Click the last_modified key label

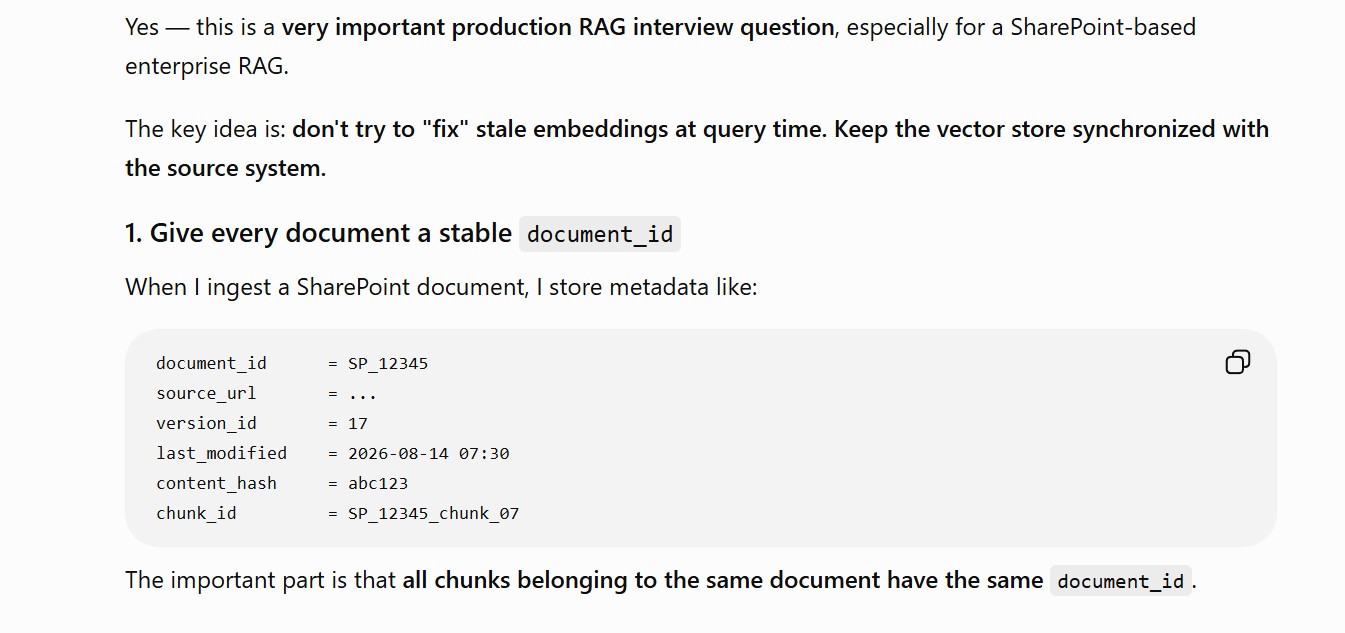221,454
